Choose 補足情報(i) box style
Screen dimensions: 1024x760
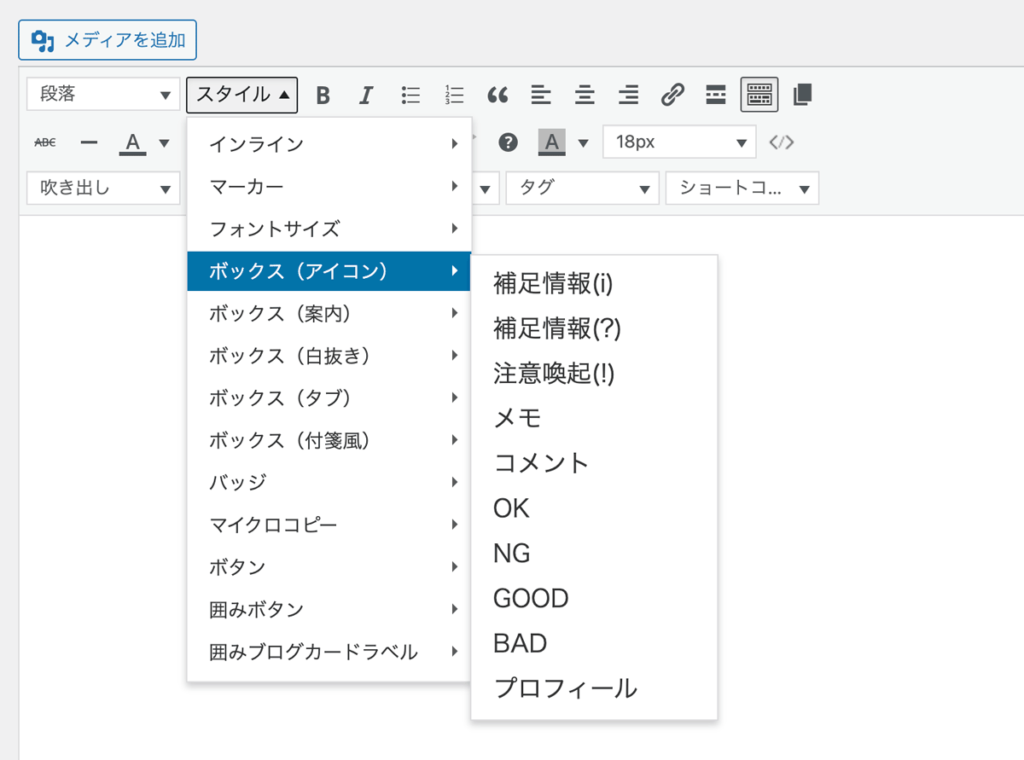[594, 283]
